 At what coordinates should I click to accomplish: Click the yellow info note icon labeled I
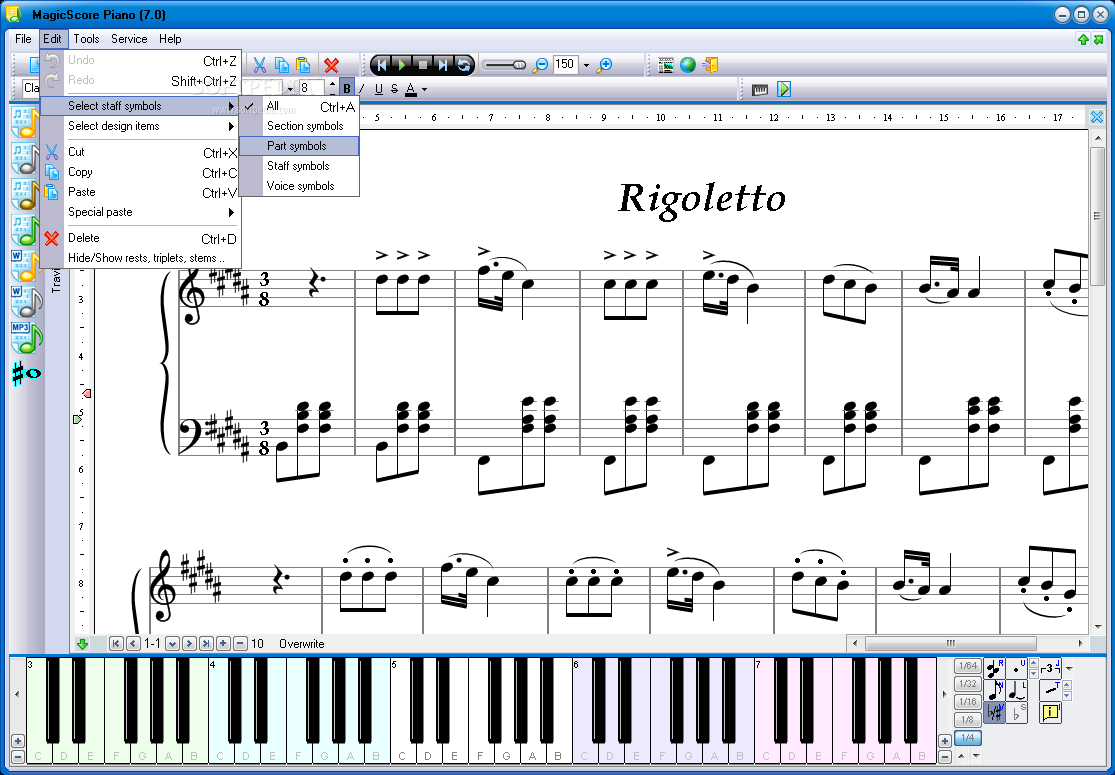[x=1050, y=712]
